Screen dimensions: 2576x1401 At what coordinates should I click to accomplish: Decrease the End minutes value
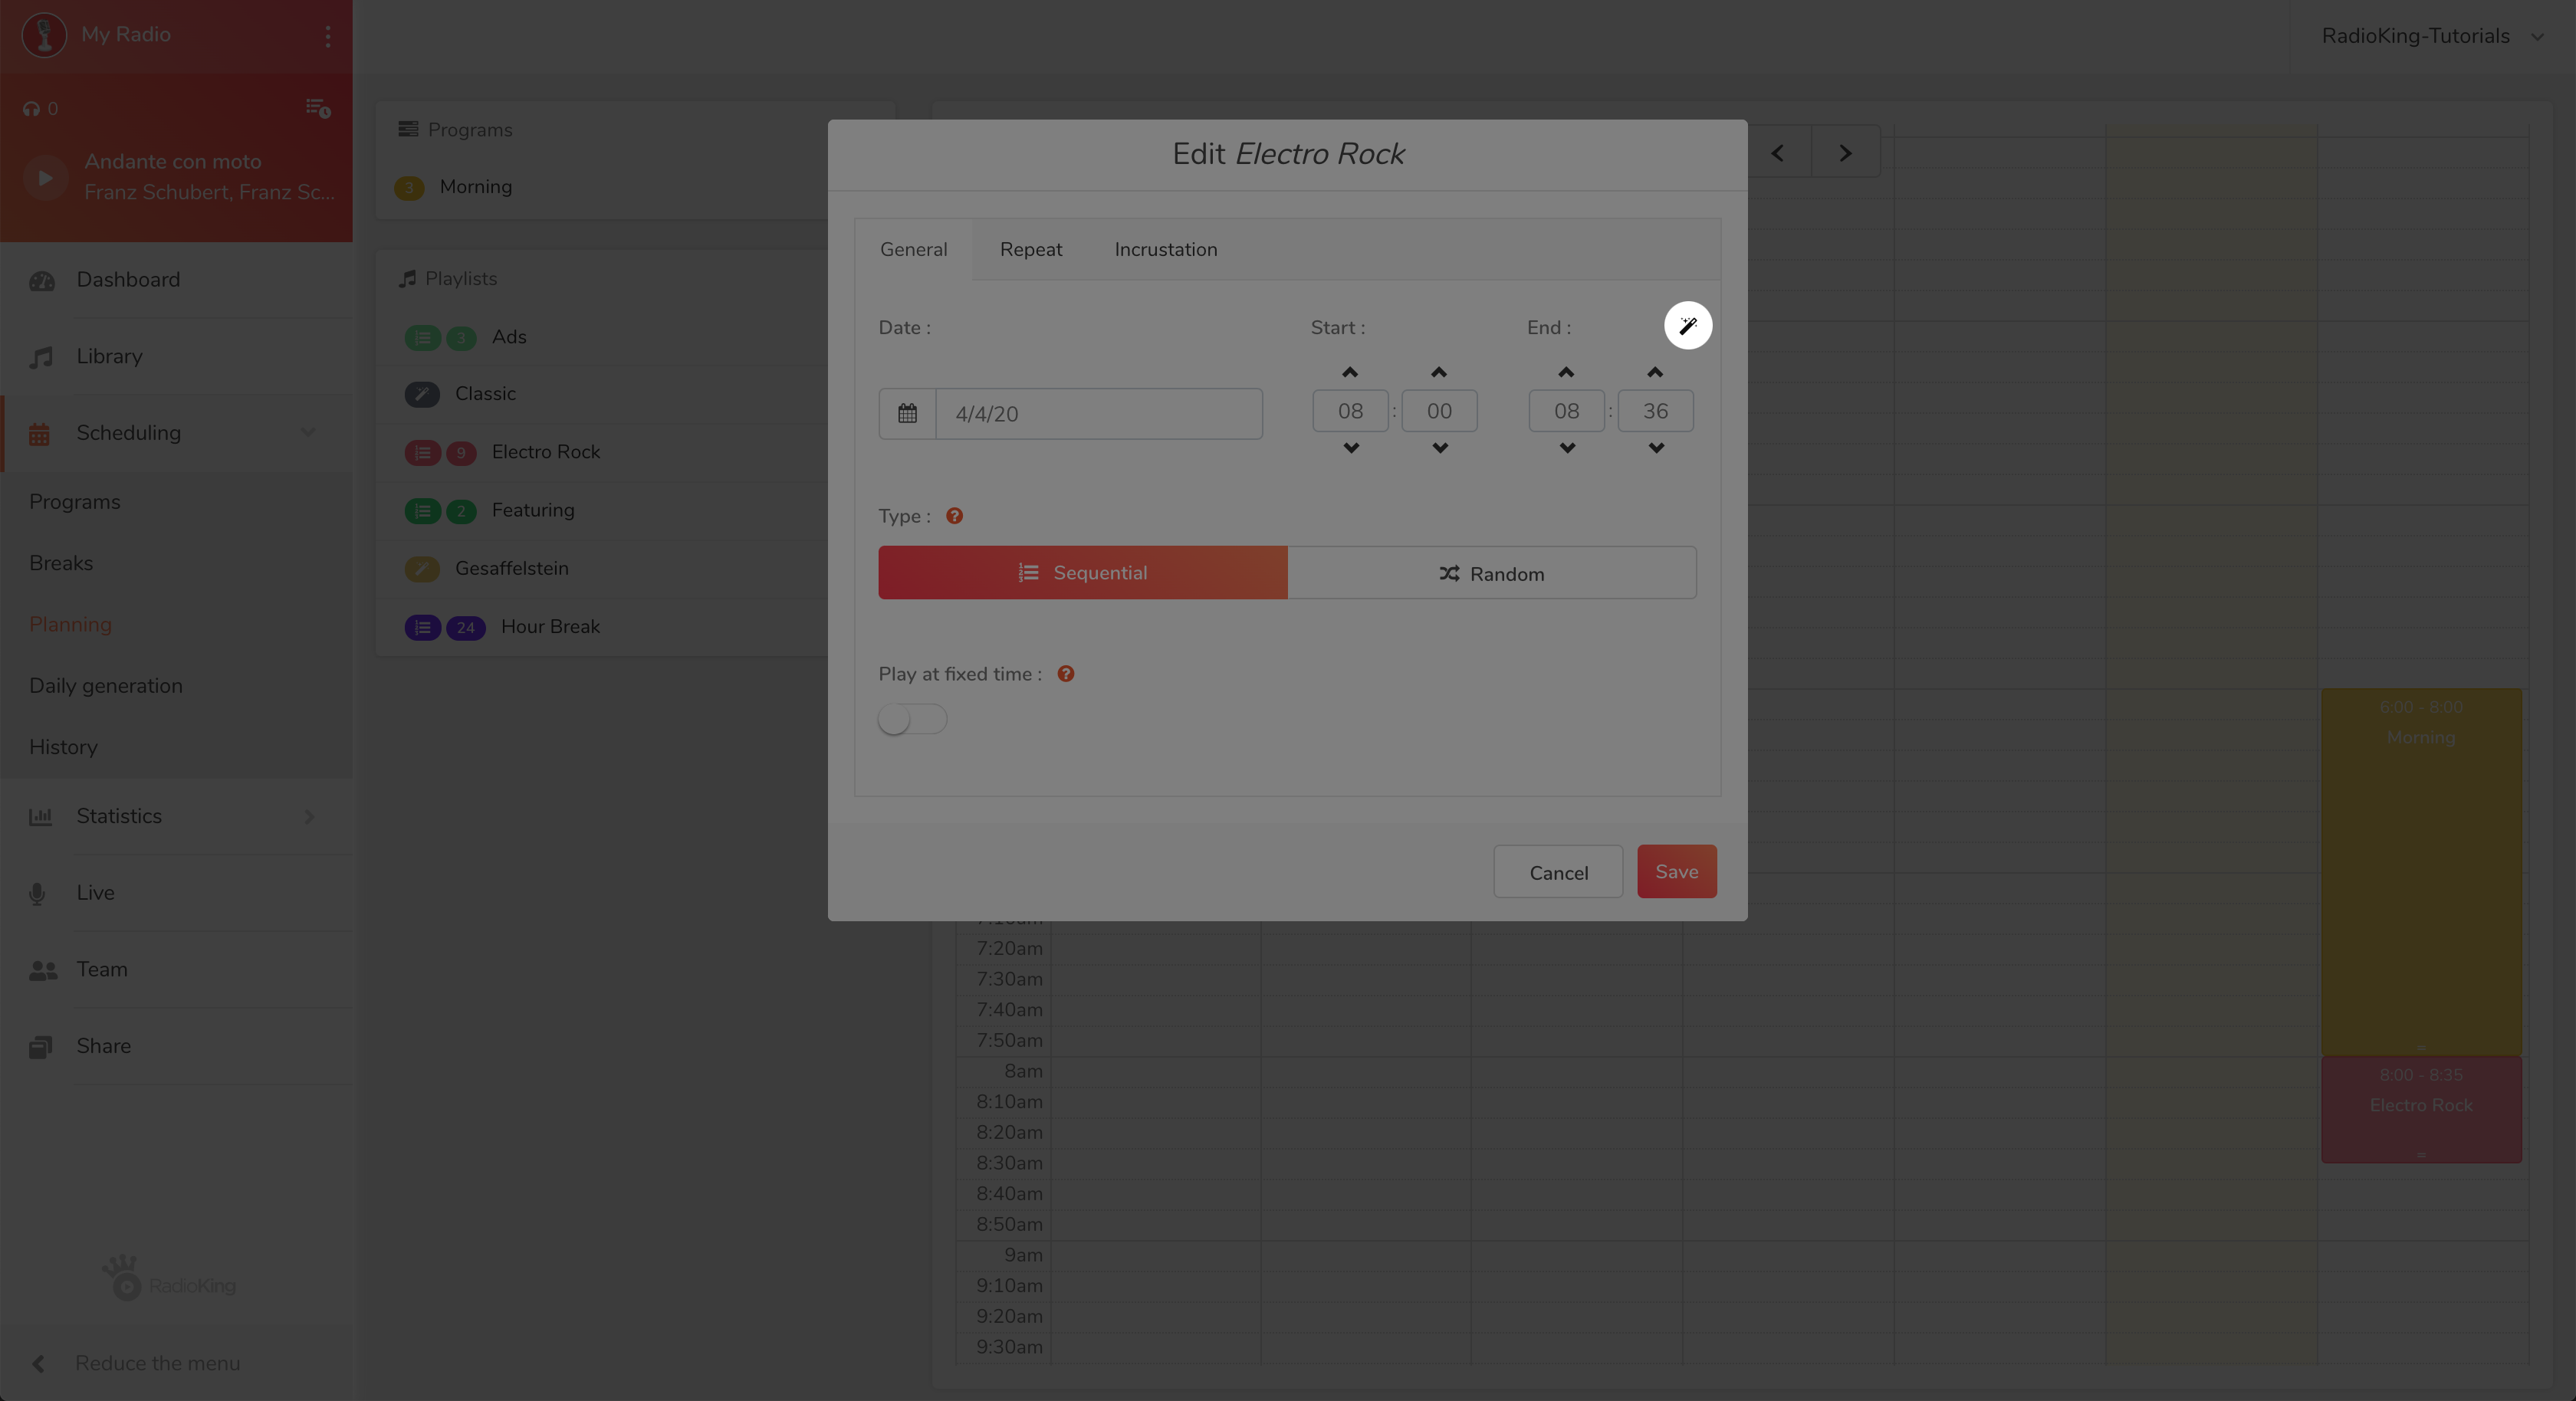click(x=1655, y=448)
